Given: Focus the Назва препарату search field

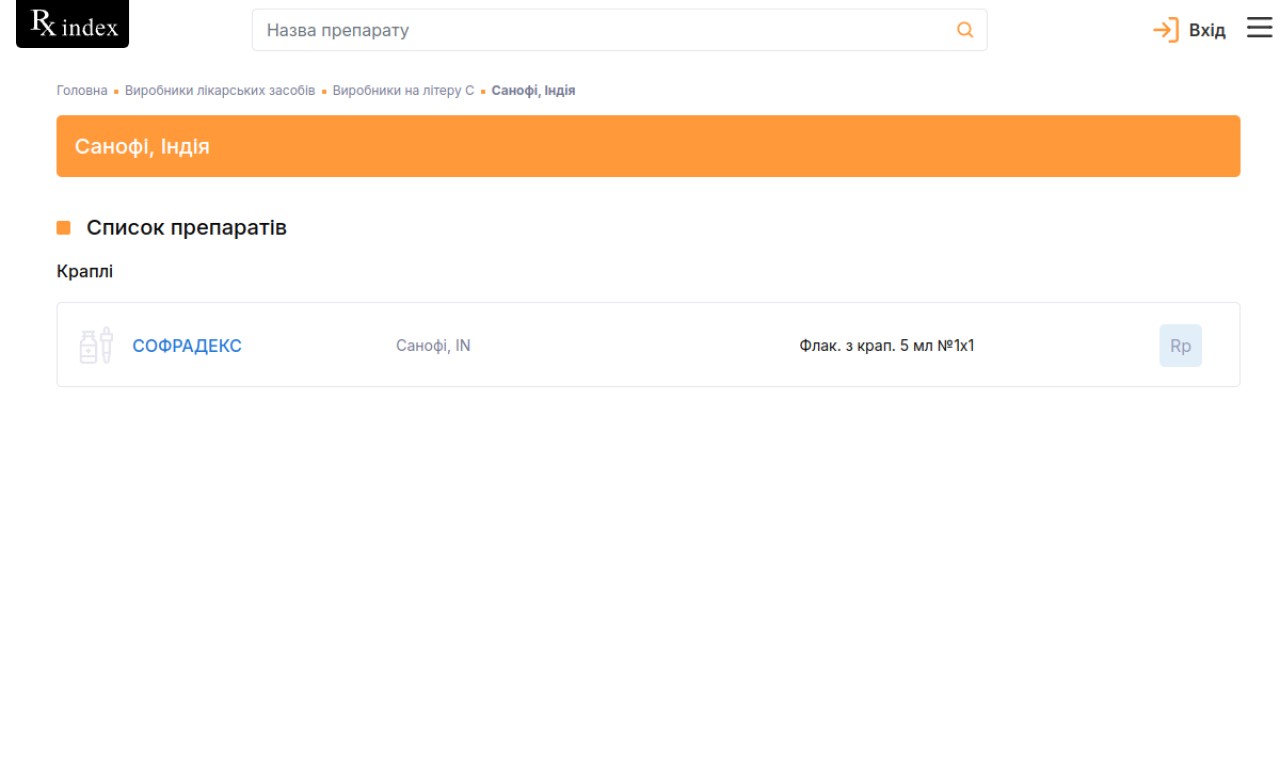Looking at the screenshot, I should click(x=600, y=30).
